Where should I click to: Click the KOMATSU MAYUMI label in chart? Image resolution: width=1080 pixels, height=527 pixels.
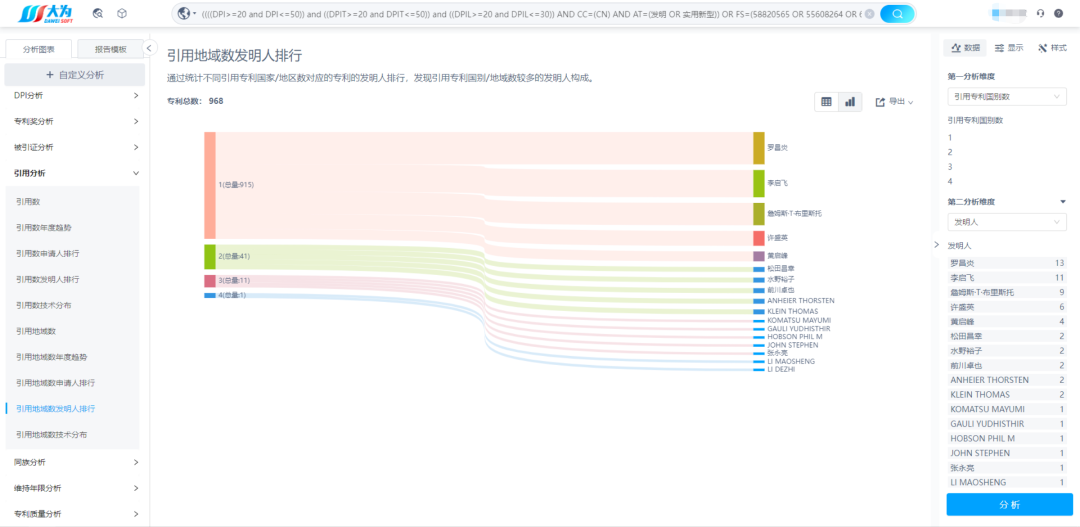(799, 320)
